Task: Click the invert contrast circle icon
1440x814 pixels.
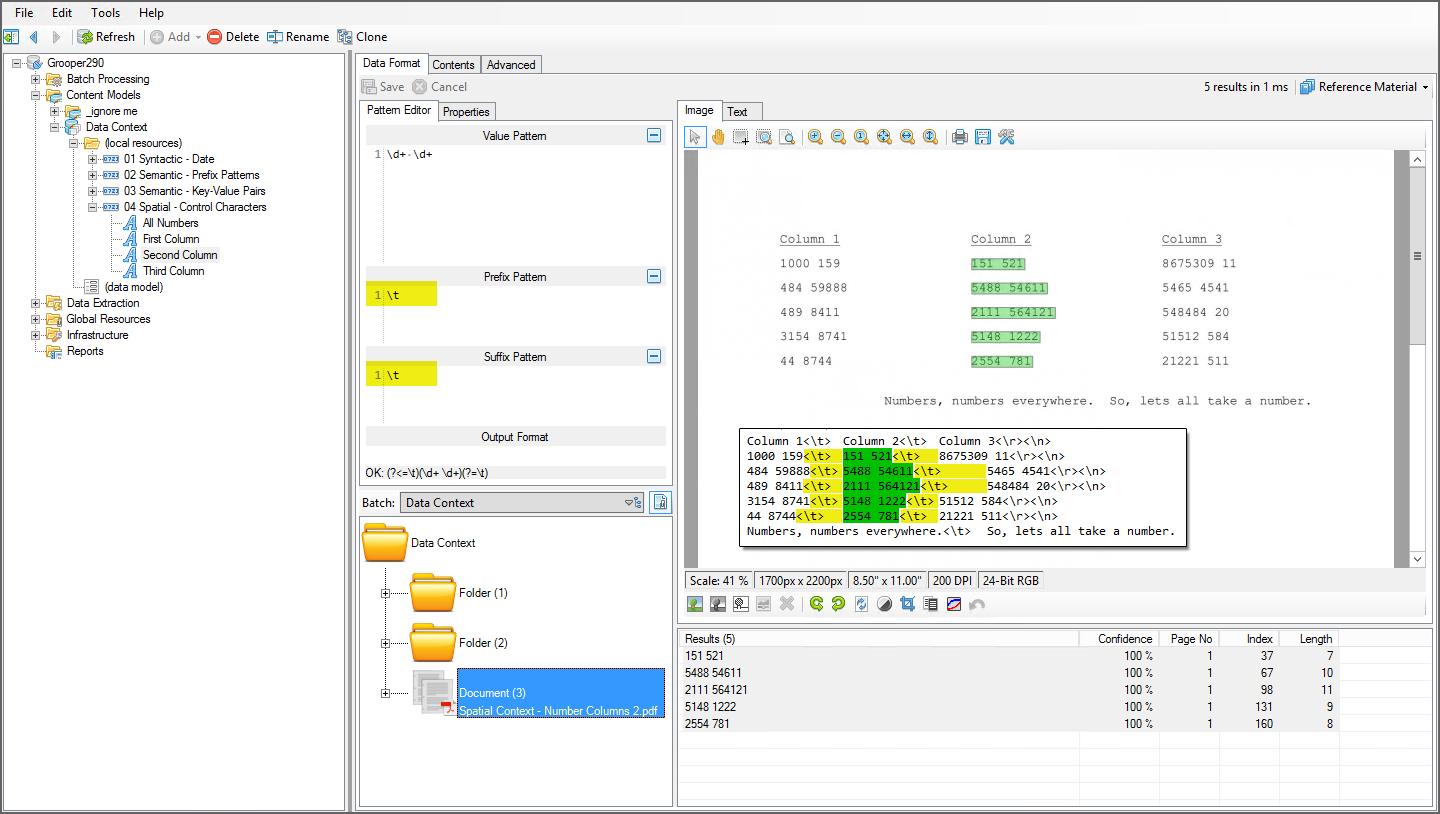Action: click(884, 604)
